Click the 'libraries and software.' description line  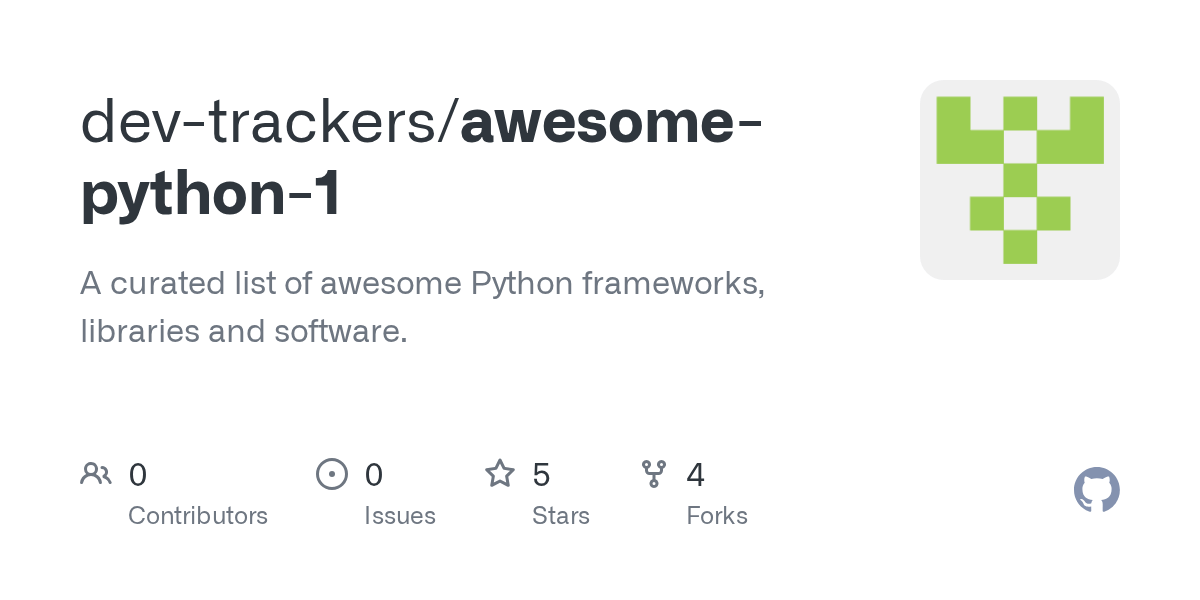point(244,331)
